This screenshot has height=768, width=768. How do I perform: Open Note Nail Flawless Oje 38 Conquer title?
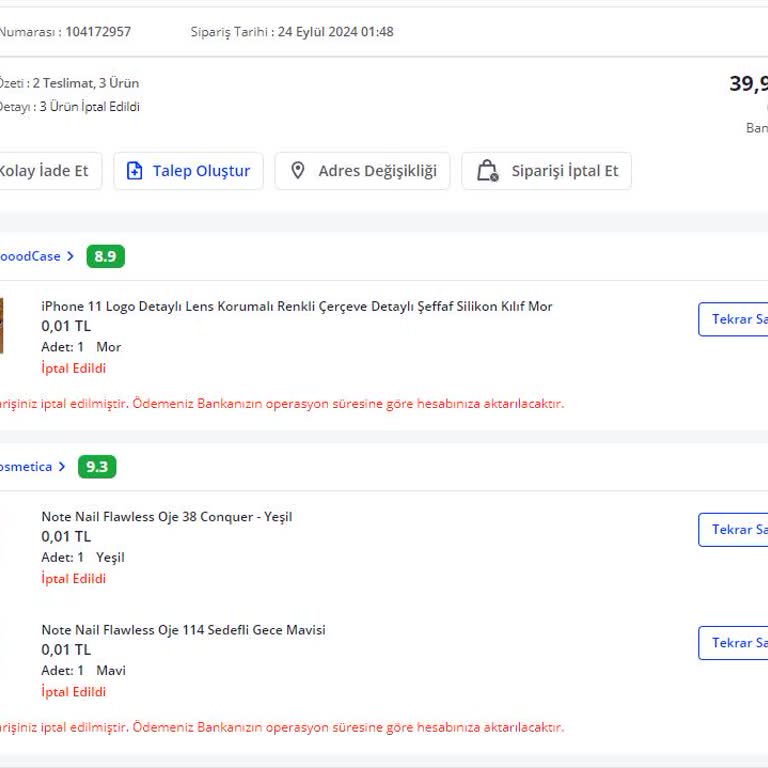coord(167,517)
